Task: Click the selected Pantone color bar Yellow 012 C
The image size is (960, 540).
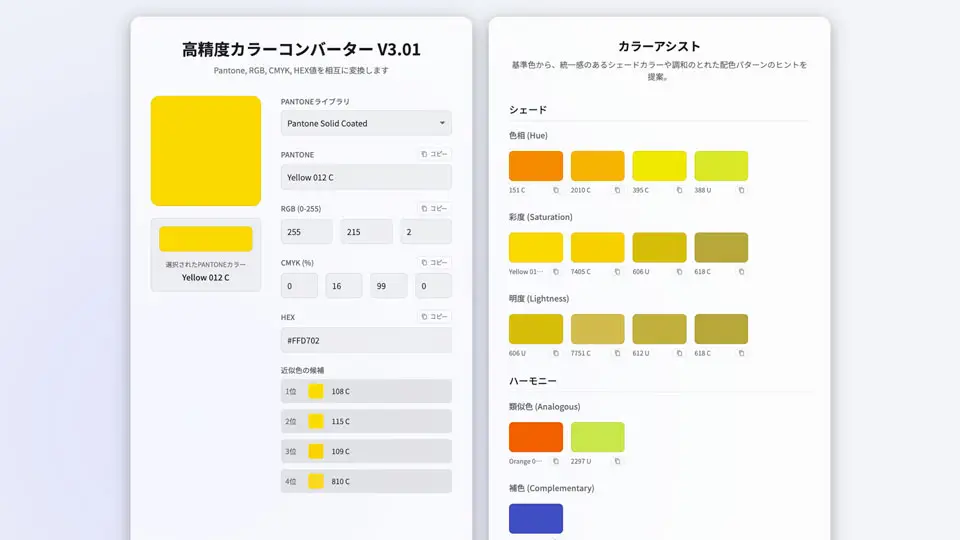Action: pos(206,239)
